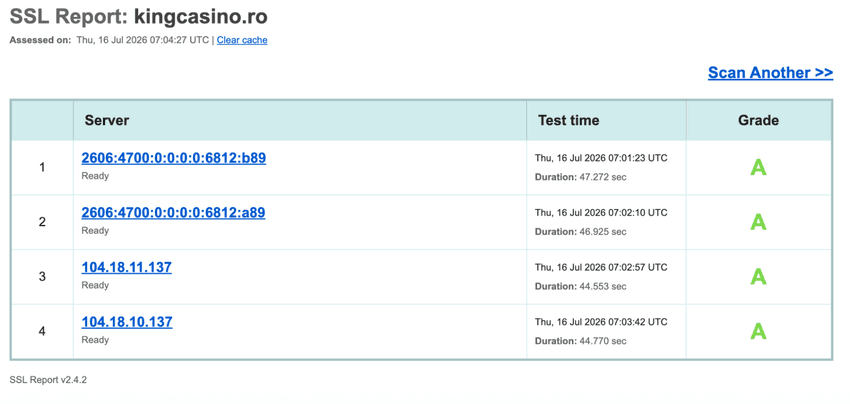Click test time 07:02:10 UTC
Viewport: 850px width, 404px height.
[x=601, y=213]
